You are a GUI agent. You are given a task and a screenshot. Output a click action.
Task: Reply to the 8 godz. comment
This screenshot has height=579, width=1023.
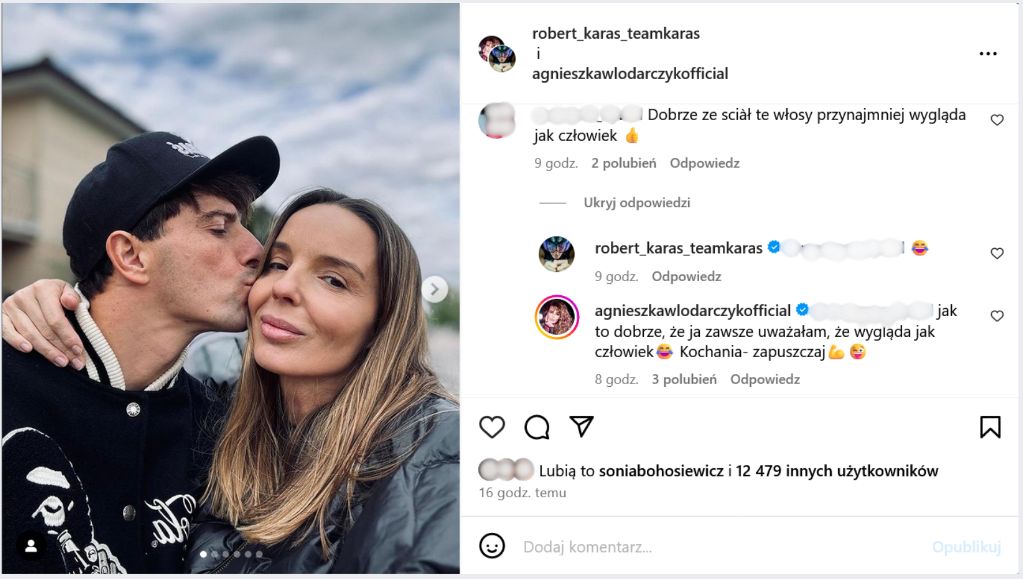pos(765,380)
